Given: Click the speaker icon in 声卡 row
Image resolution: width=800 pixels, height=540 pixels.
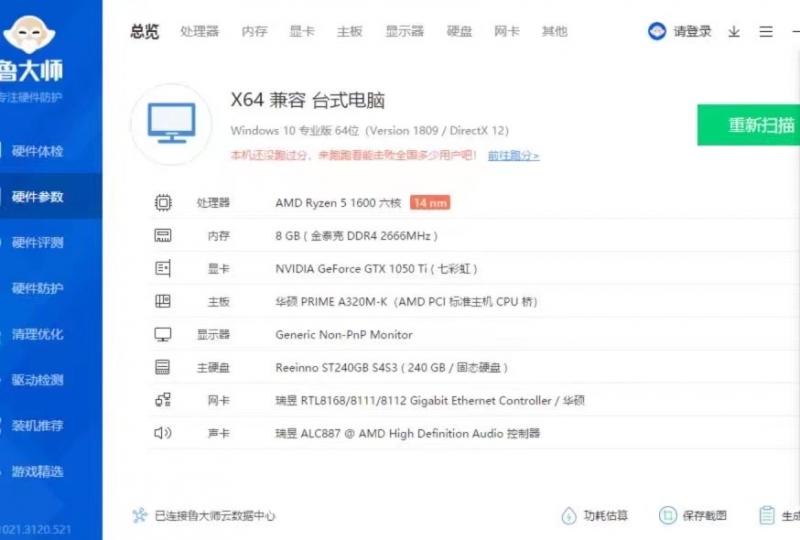Looking at the screenshot, I should tap(163, 433).
